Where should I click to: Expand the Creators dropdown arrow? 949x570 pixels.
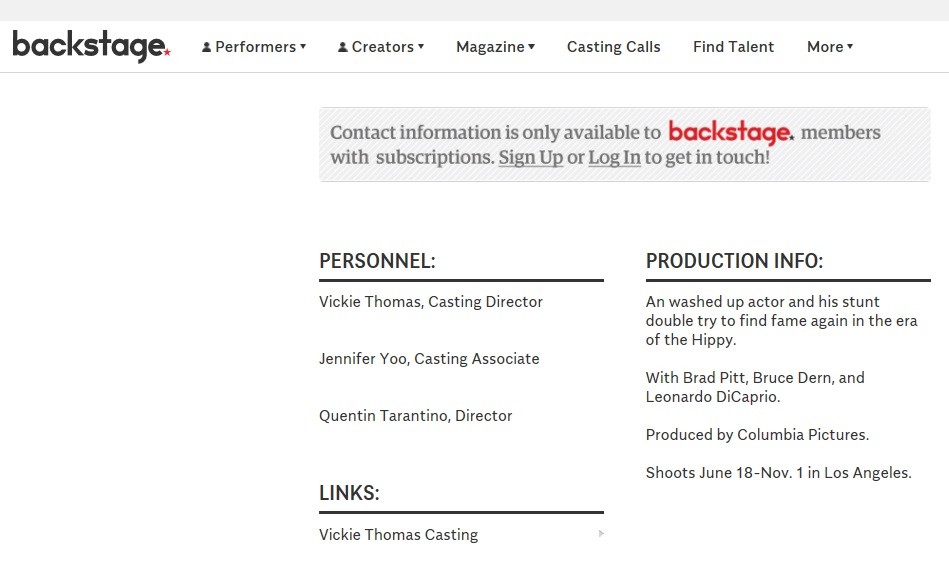(421, 46)
